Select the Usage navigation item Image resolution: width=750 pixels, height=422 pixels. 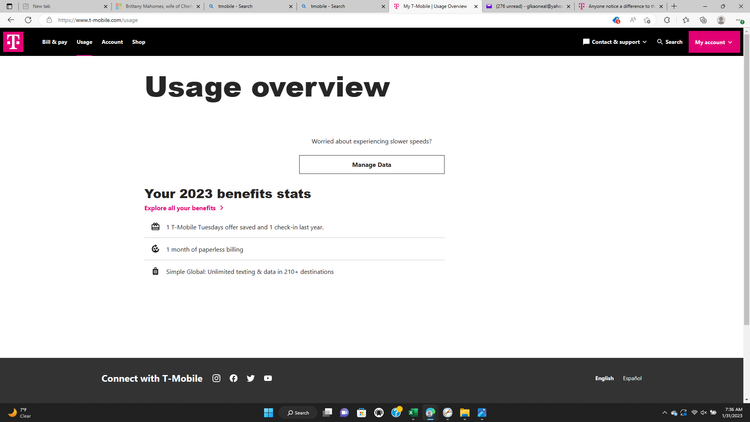(84, 42)
